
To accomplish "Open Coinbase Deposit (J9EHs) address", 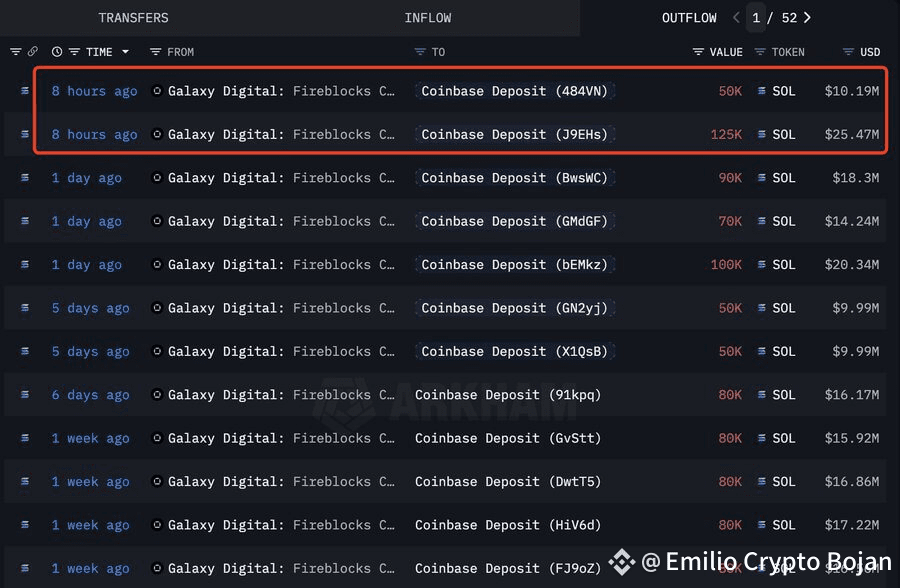I will [514, 134].
